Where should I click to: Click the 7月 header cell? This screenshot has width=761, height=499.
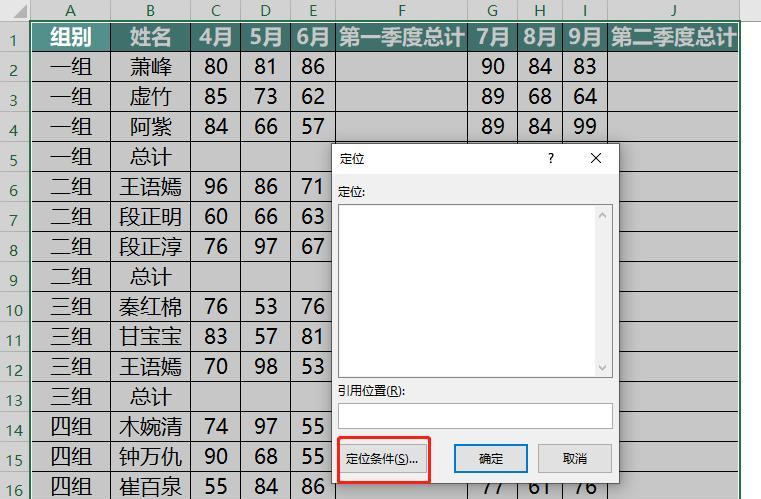pyautogui.click(x=492, y=37)
